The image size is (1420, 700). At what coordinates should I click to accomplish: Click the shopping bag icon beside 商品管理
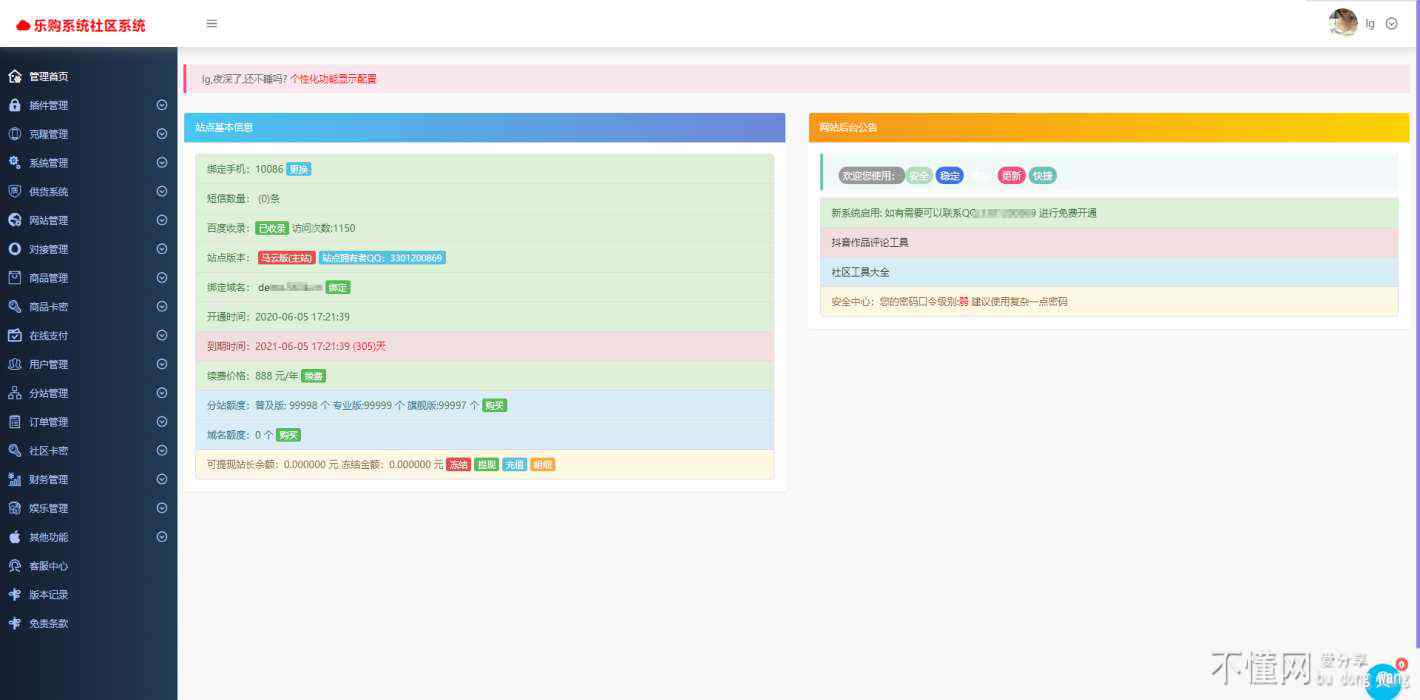(15, 278)
